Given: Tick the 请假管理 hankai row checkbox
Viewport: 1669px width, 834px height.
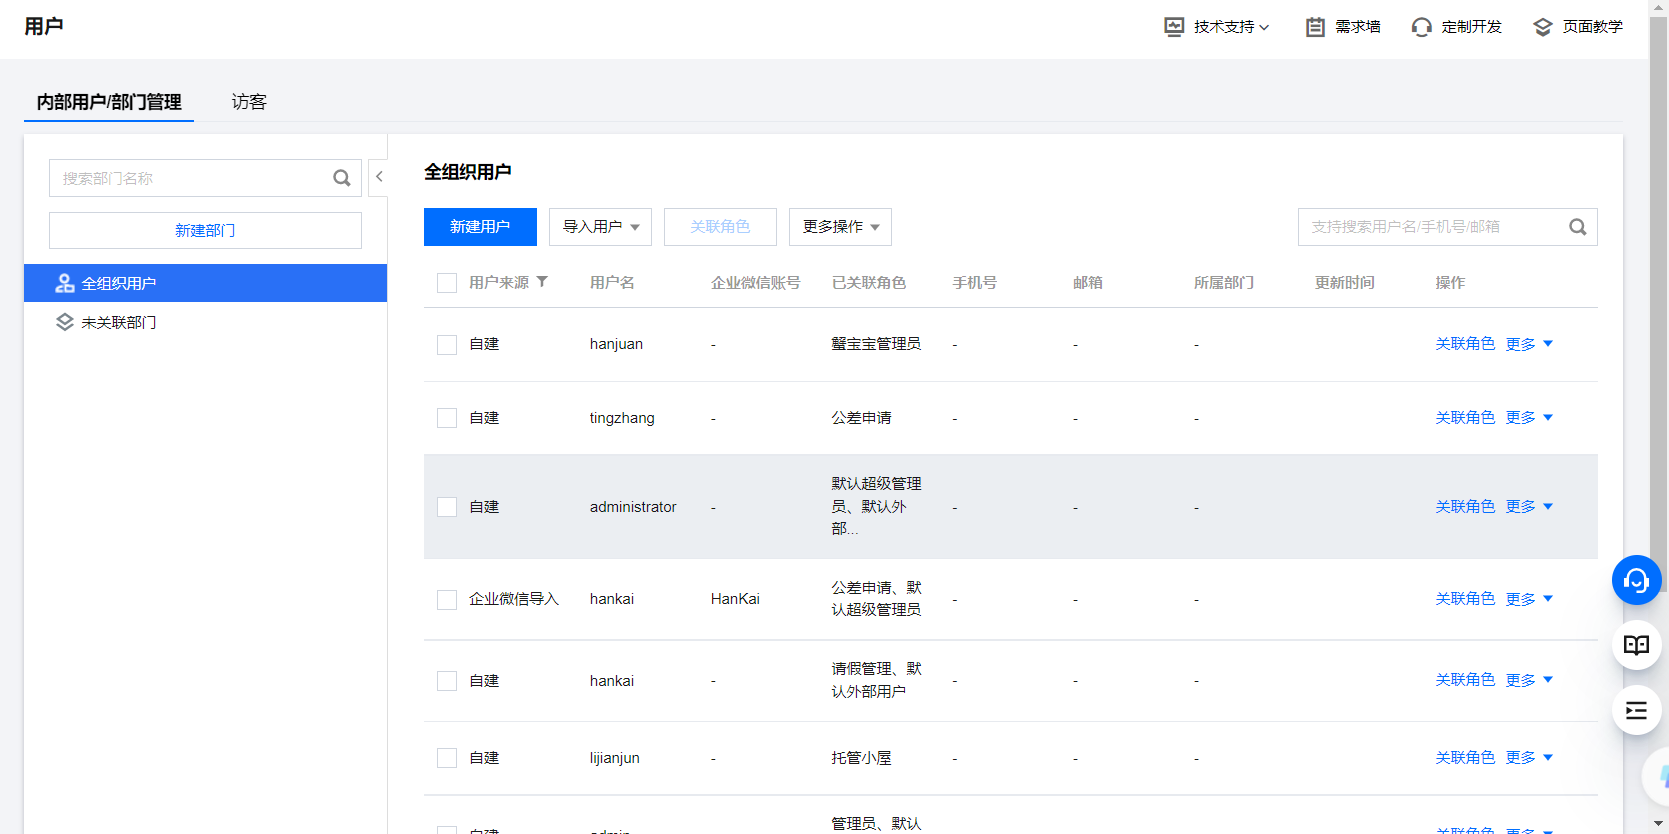Looking at the screenshot, I should 447,681.
